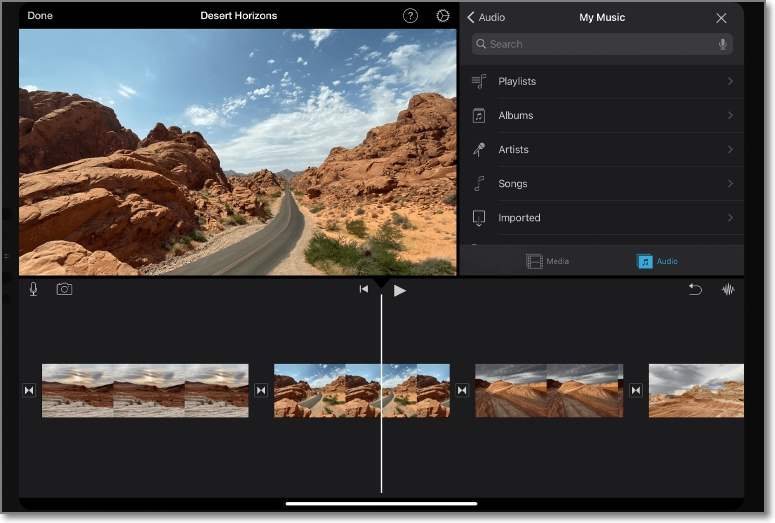Expand Imported chevron

(731, 218)
